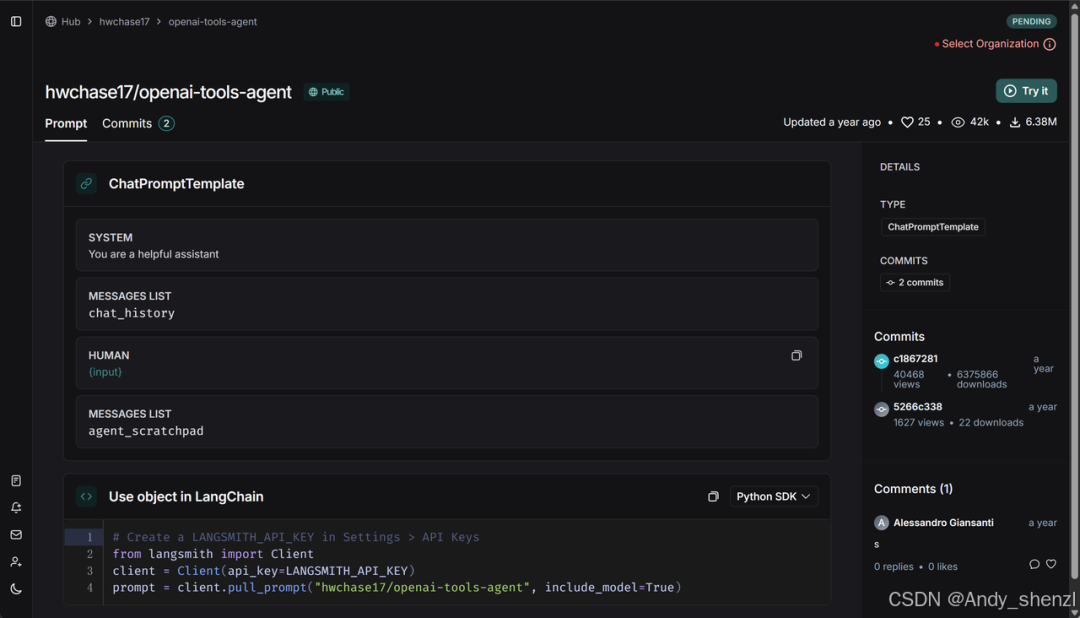
Task: Click the Comments (1) heading
Action: click(913, 488)
